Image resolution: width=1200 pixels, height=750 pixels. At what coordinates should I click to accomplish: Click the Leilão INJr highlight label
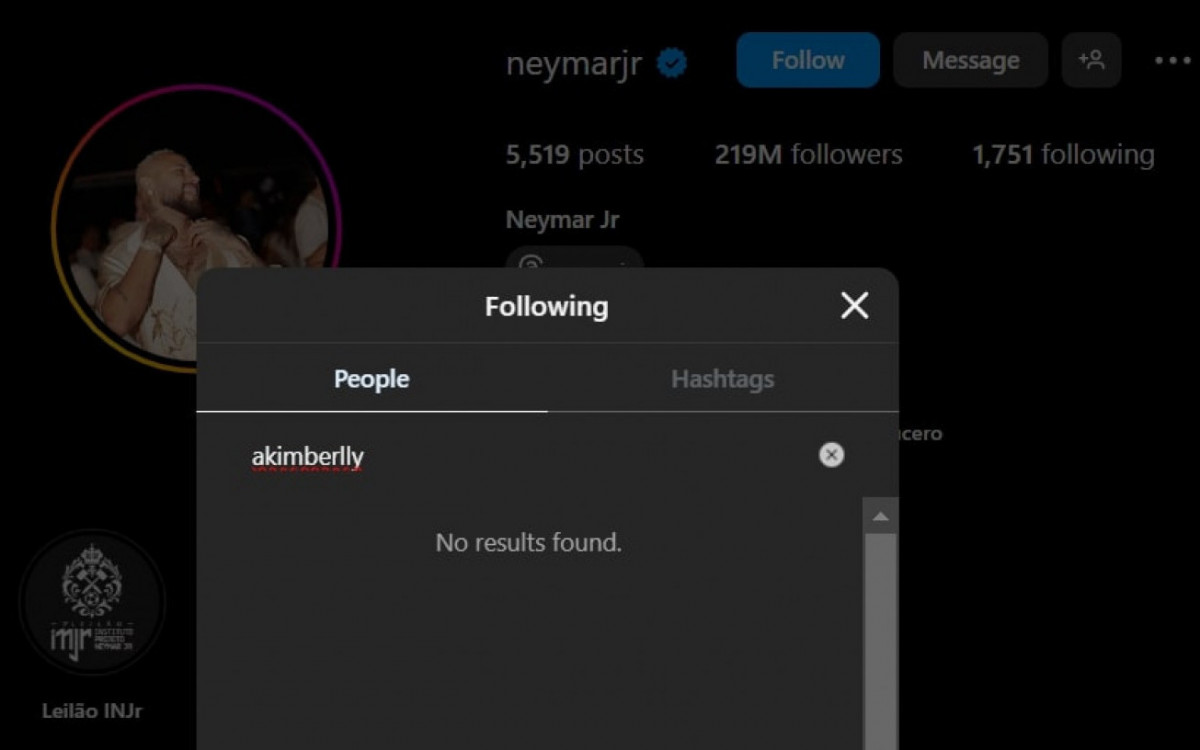tap(92, 712)
